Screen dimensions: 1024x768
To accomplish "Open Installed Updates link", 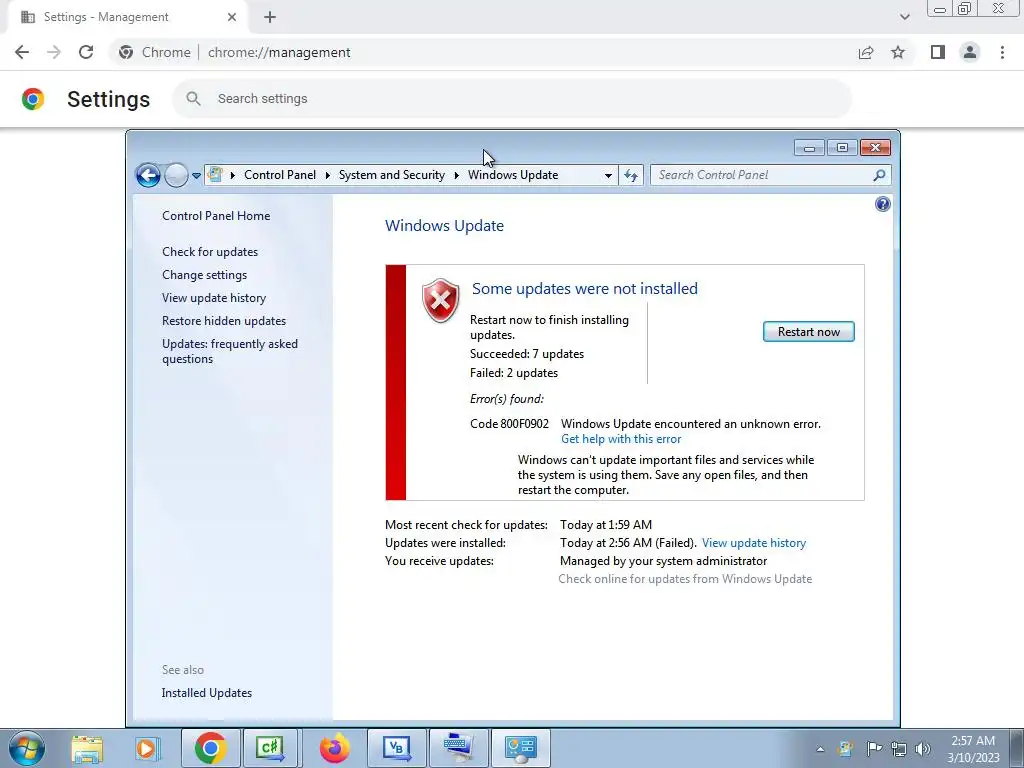I will click(206, 693).
